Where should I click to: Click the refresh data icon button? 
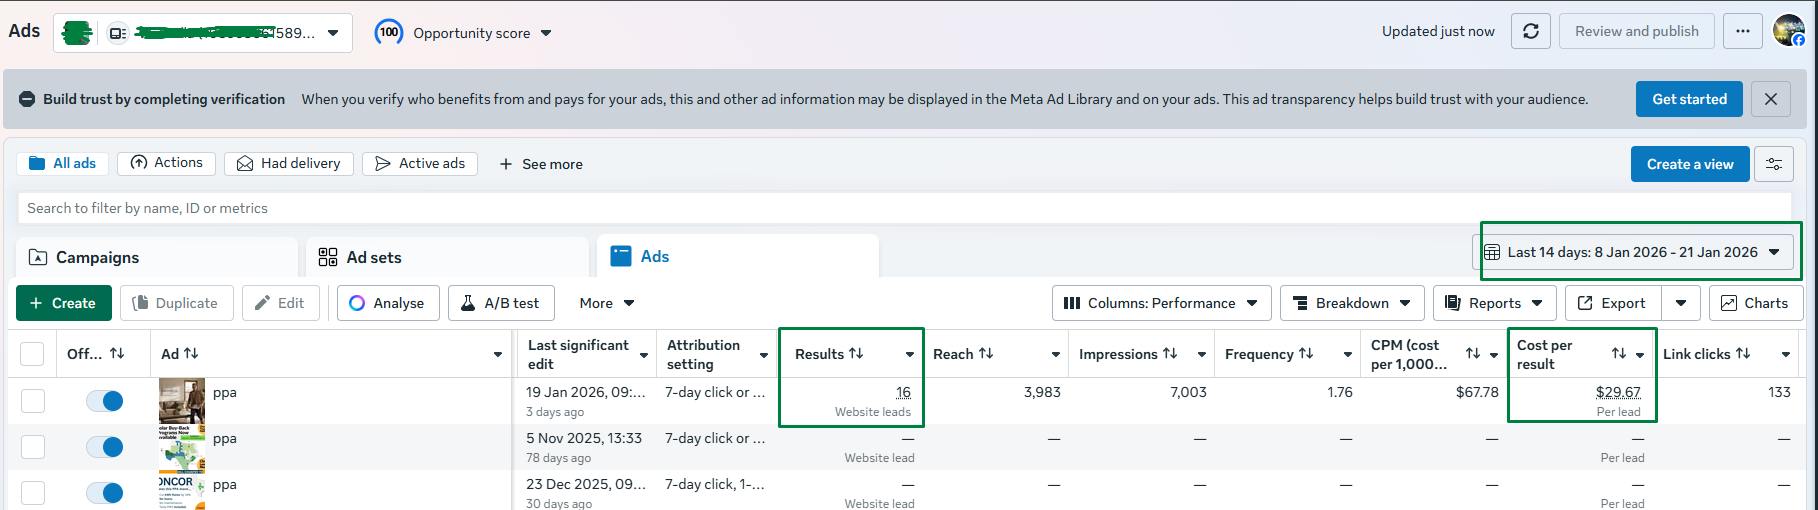coord(1530,31)
